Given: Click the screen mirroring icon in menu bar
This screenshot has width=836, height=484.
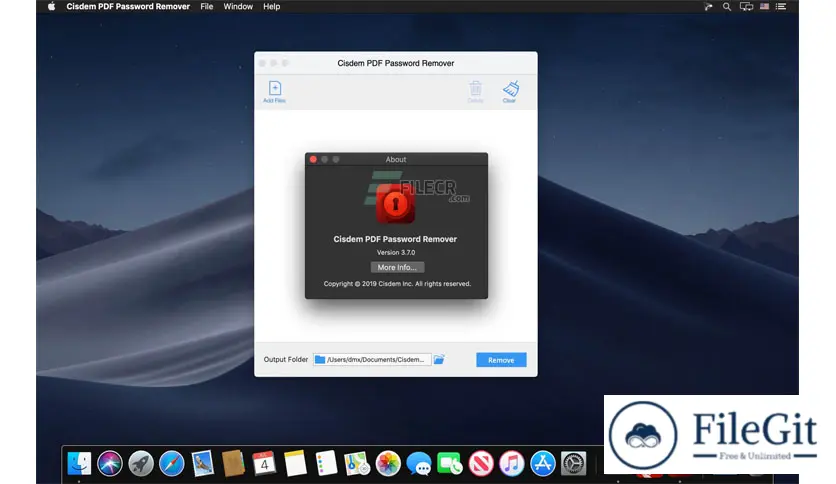Looking at the screenshot, I should pyautogui.click(x=746, y=6).
